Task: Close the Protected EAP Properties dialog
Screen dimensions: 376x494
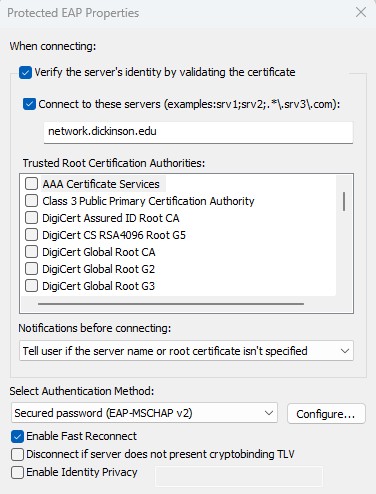Action: pyautogui.click(x=361, y=13)
